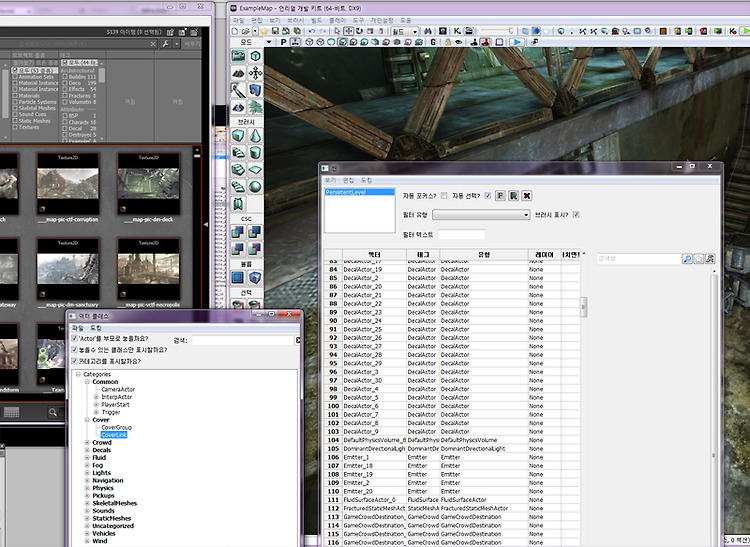Toggle the Textures filter checkbox
This screenshot has width=750, height=547.
(x=15, y=127)
